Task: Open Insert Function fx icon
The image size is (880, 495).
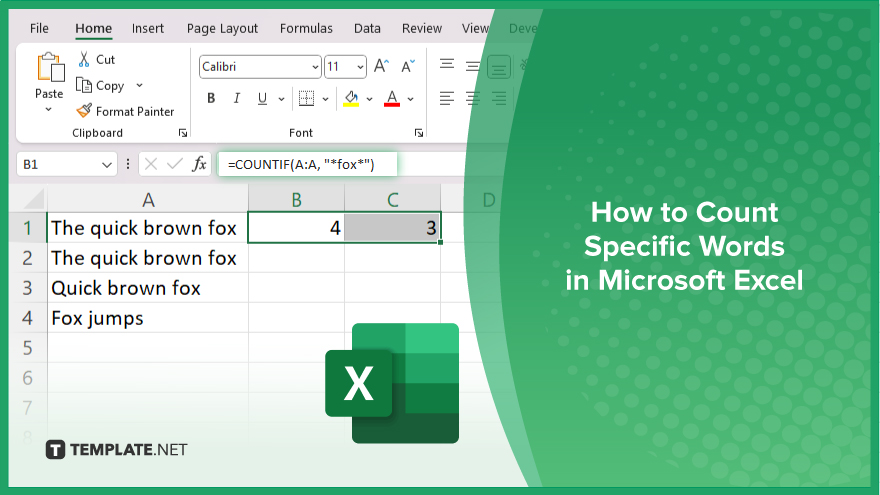Action: pos(199,164)
